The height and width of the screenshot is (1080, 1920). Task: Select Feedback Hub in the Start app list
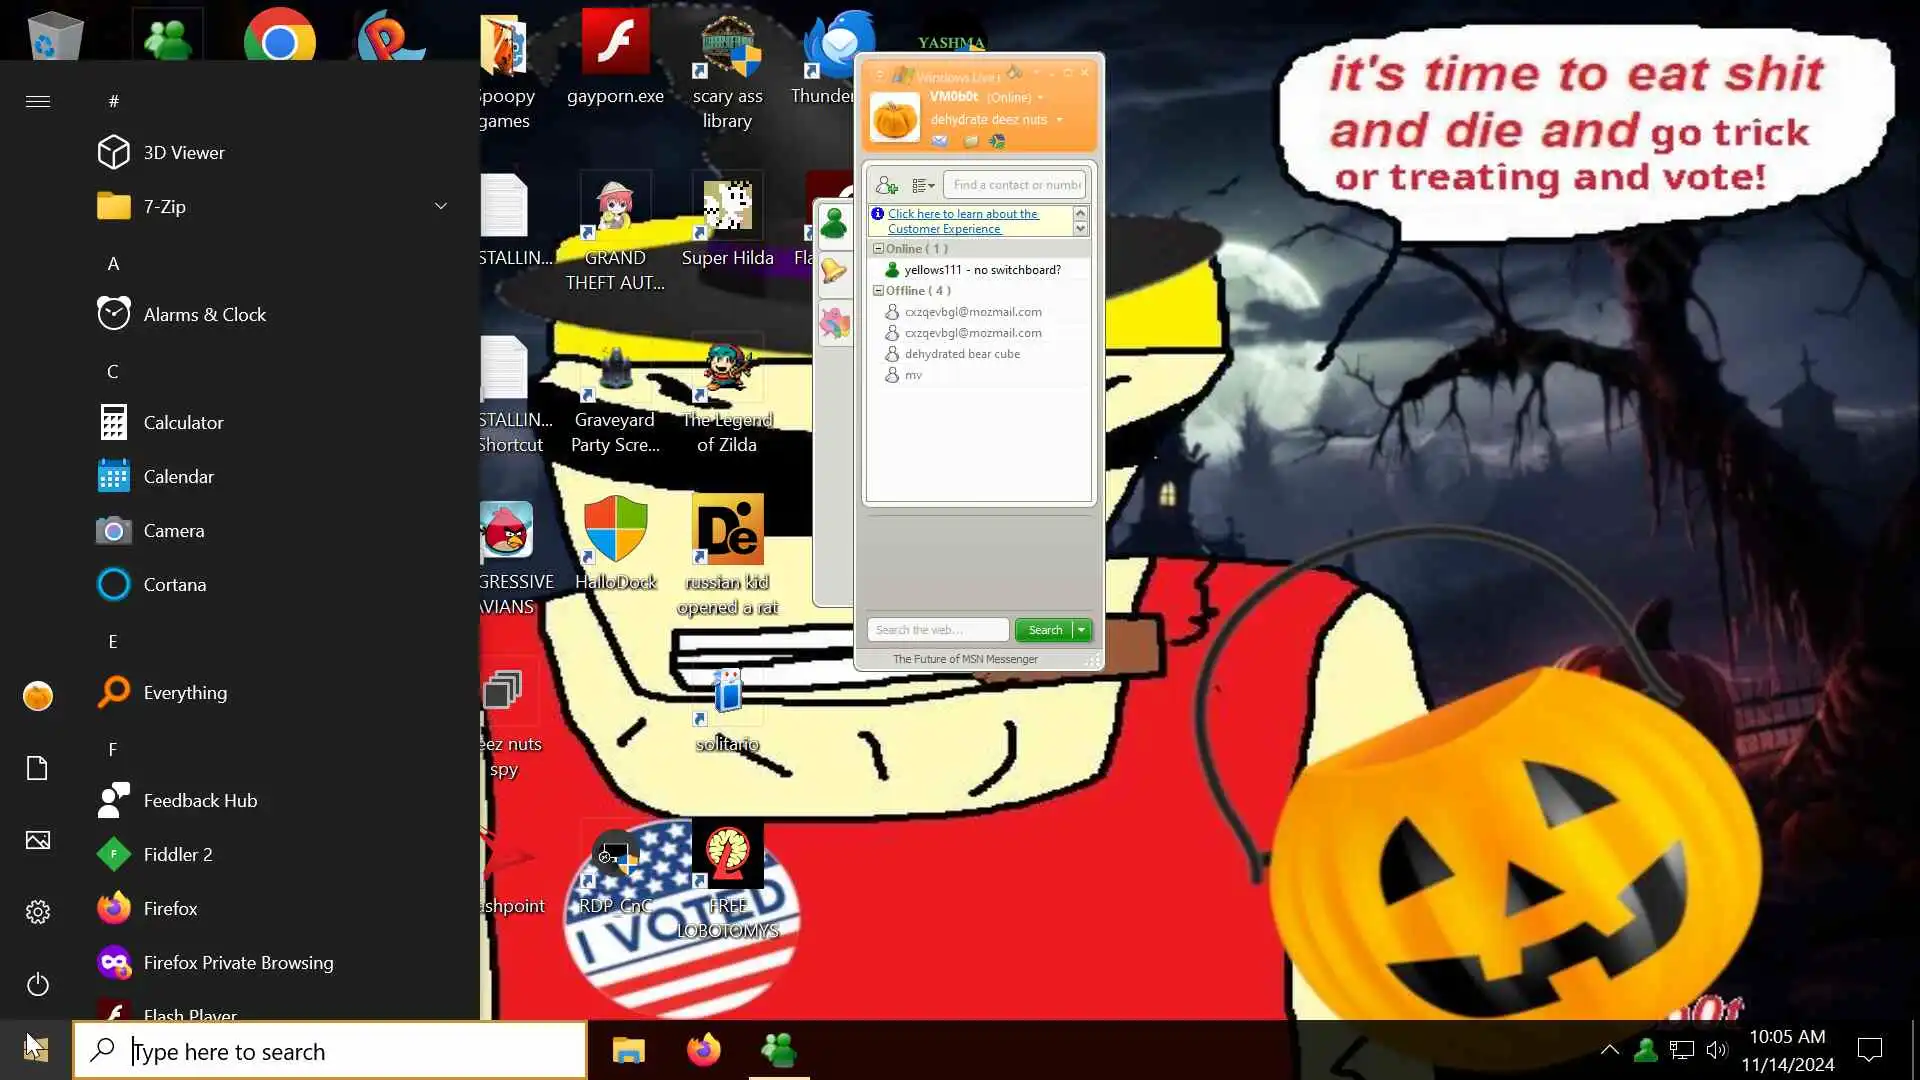pyautogui.click(x=200, y=800)
